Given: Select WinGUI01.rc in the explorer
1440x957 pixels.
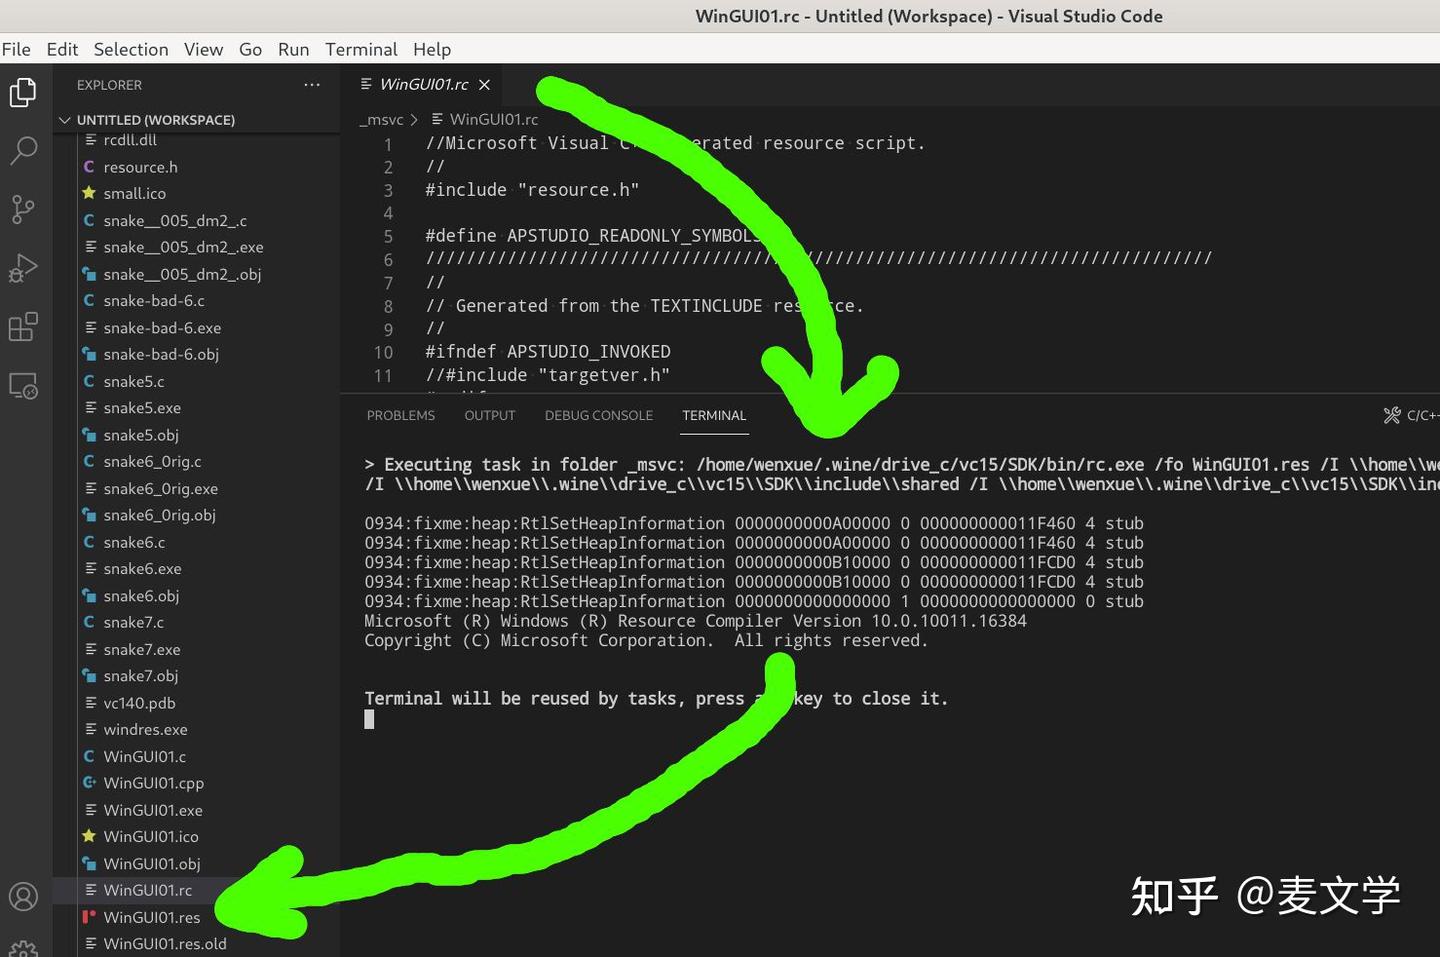Looking at the screenshot, I should tap(147, 890).
